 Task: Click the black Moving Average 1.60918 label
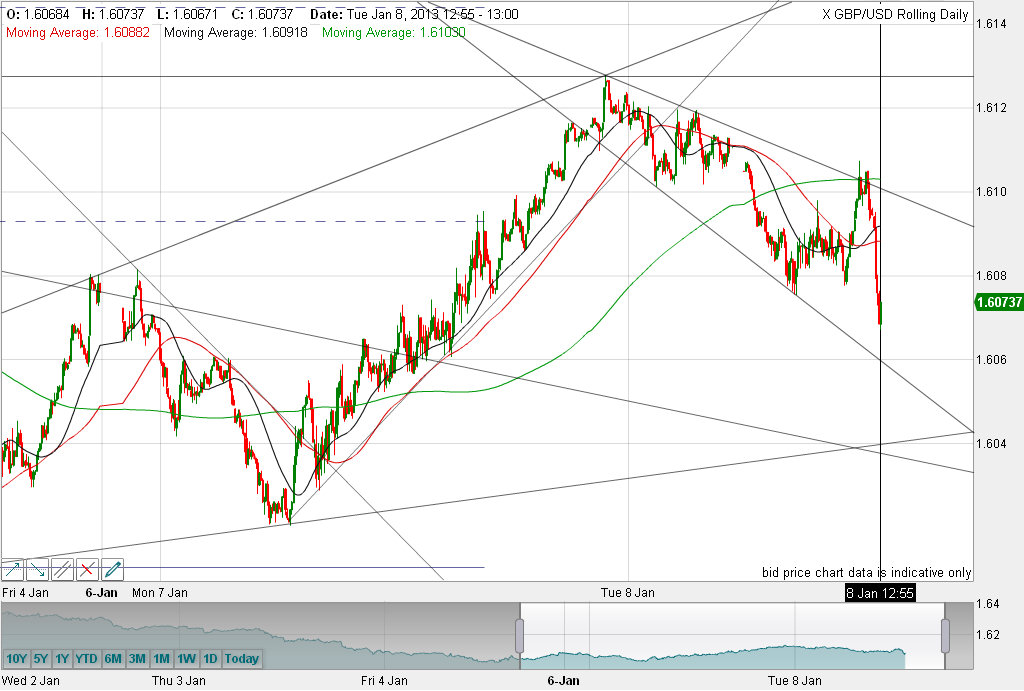[236, 32]
